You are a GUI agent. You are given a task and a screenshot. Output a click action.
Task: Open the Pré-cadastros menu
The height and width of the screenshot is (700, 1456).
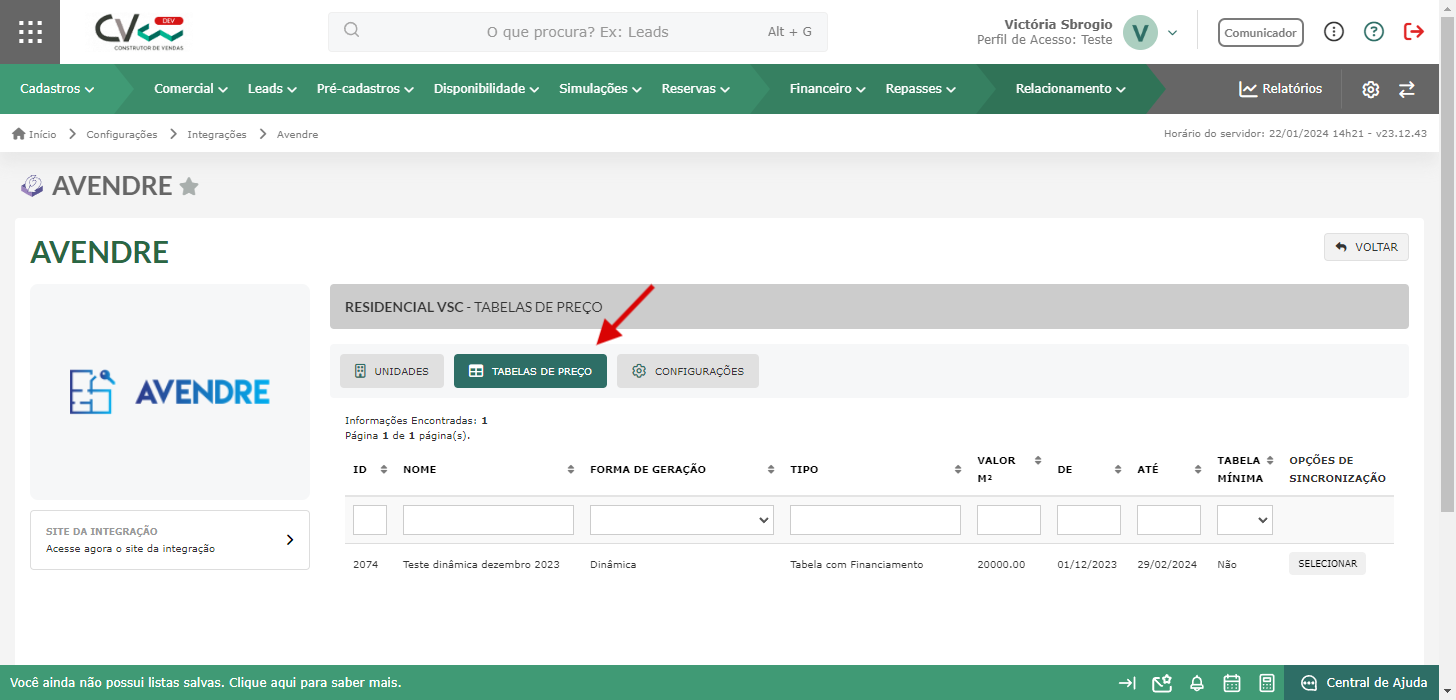click(365, 89)
